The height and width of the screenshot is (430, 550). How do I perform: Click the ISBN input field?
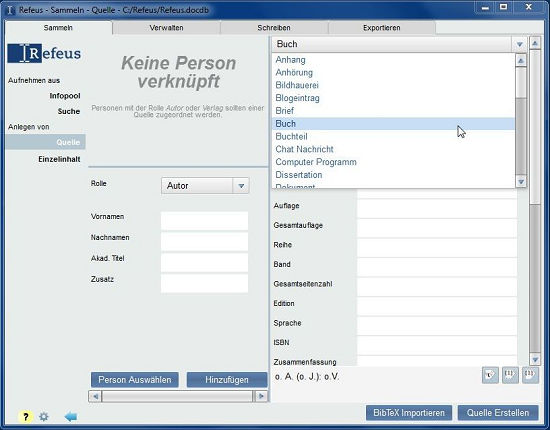coord(437,345)
